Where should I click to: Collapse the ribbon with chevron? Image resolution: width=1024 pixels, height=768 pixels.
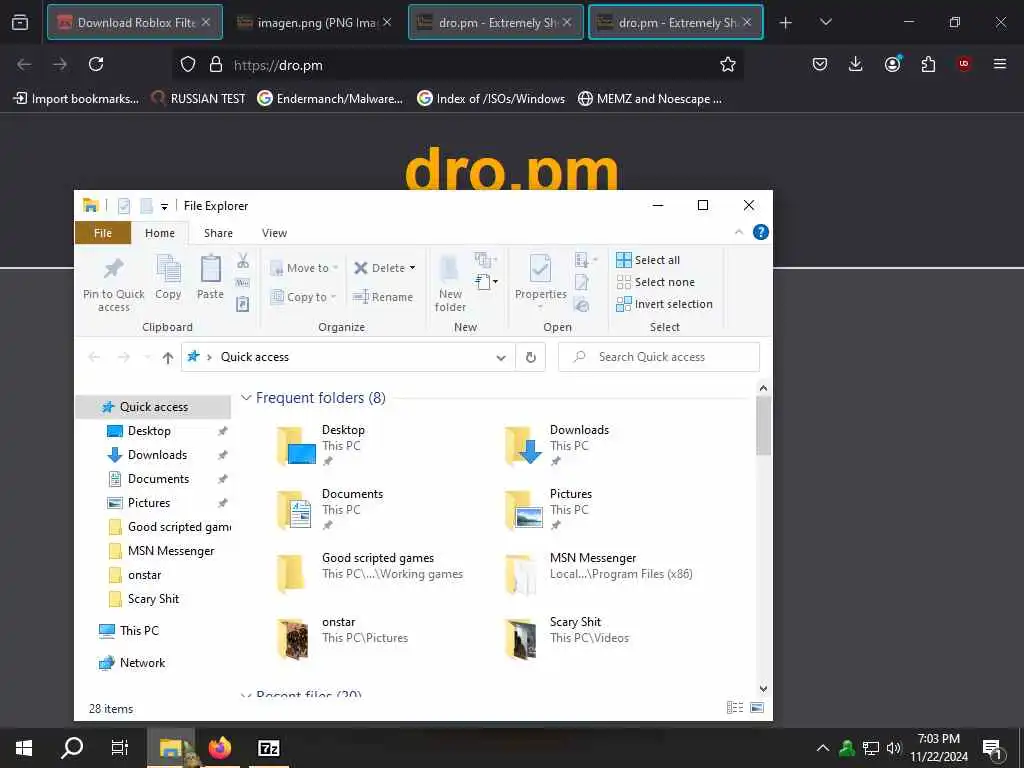739,232
